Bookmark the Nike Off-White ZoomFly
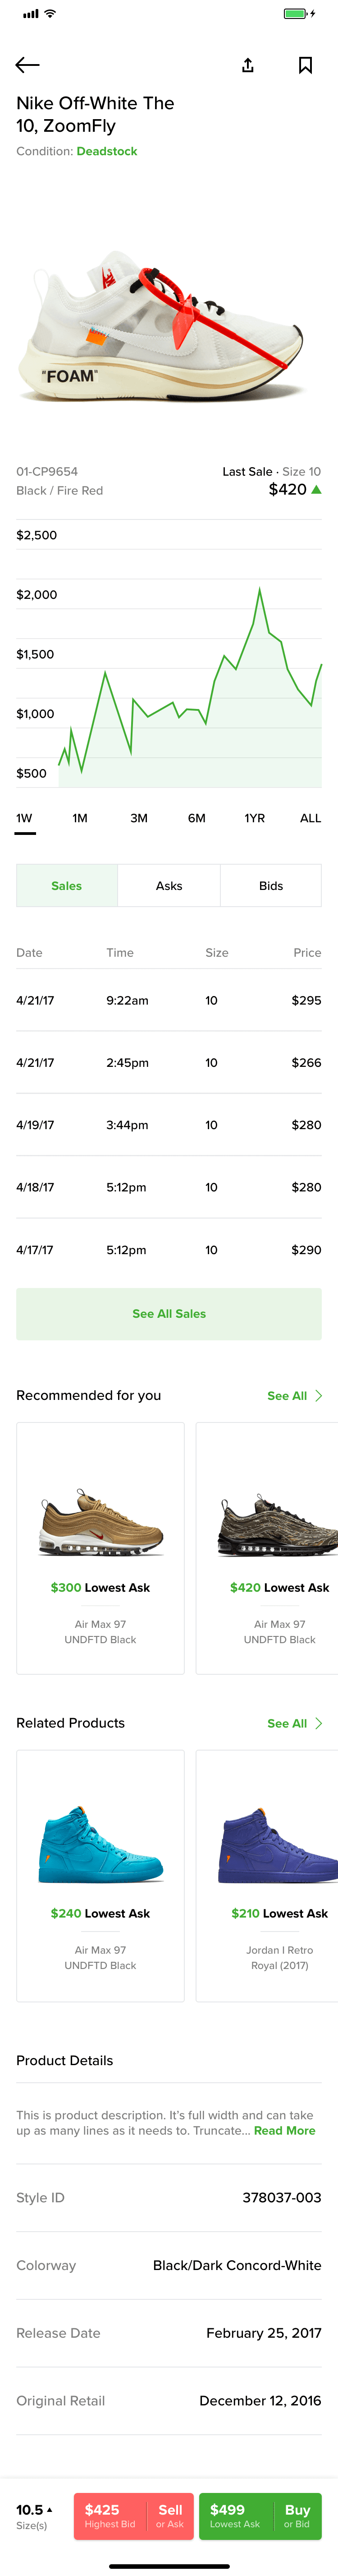The width and height of the screenshot is (338, 2576). pos(306,64)
